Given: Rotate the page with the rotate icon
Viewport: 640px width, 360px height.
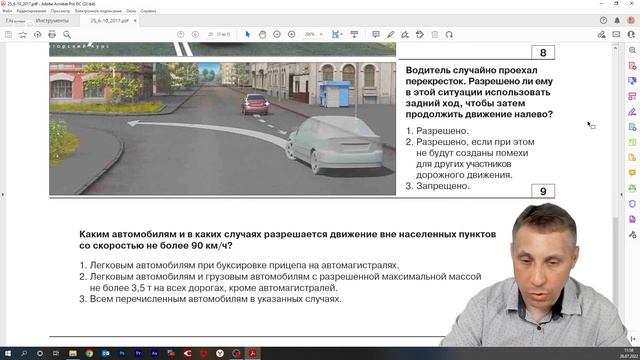Looking at the screenshot, I should coord(449,35).
